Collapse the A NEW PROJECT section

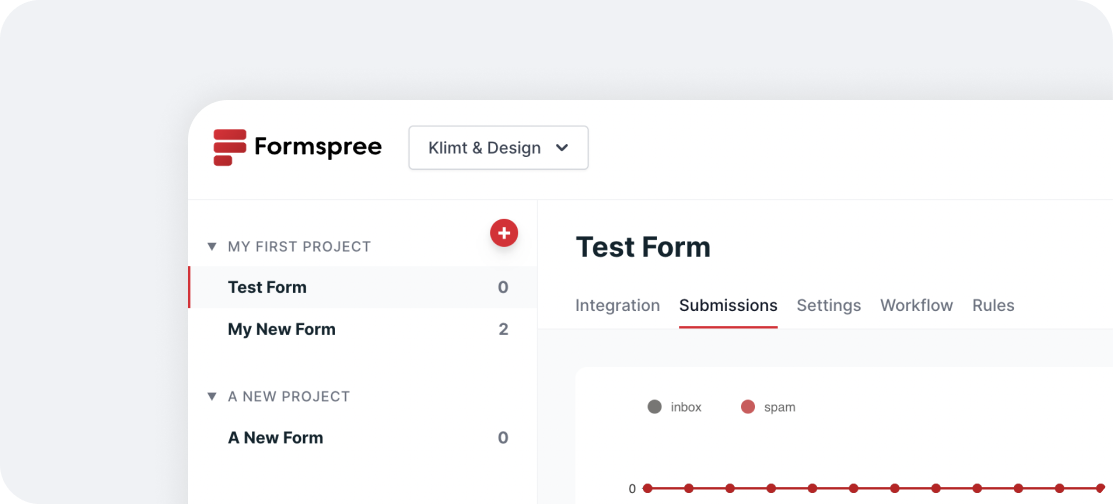point(212,397)
